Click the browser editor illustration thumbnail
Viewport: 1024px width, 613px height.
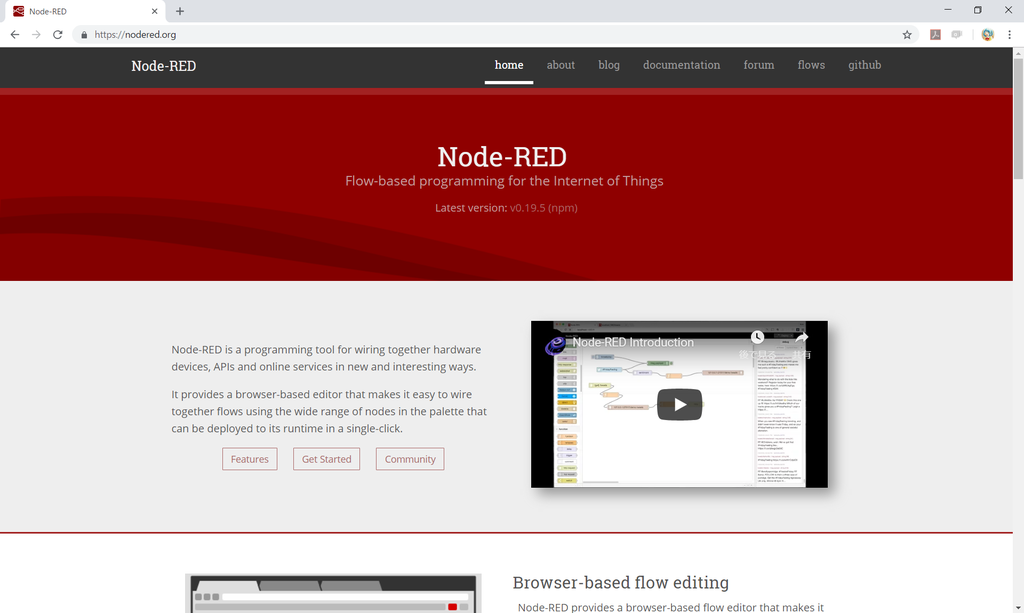point(334,593)
